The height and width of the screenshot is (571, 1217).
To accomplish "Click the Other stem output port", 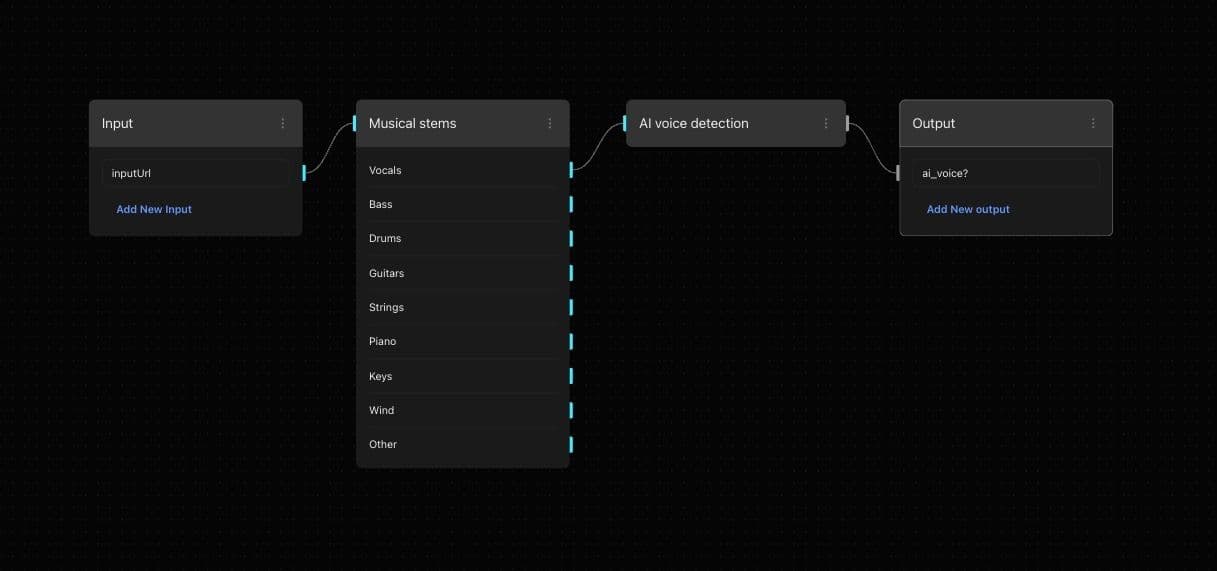I will pos(571,444).
